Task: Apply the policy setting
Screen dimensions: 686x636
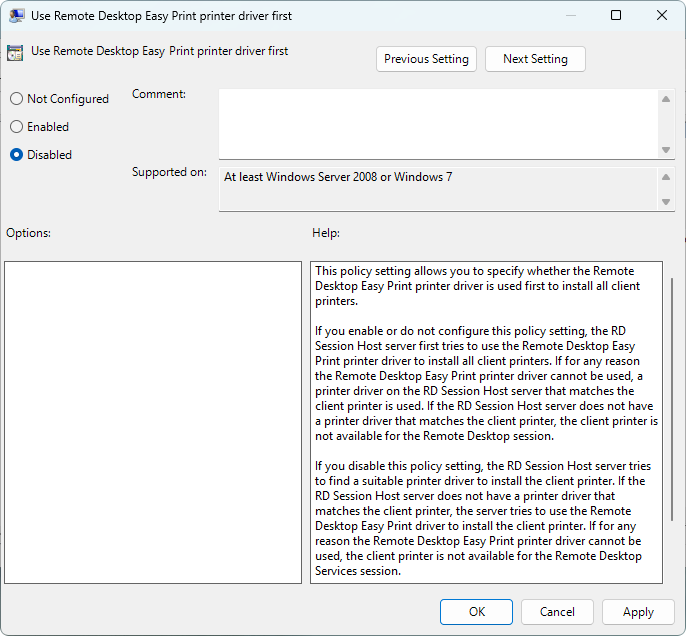Action: tap(638, 612)
